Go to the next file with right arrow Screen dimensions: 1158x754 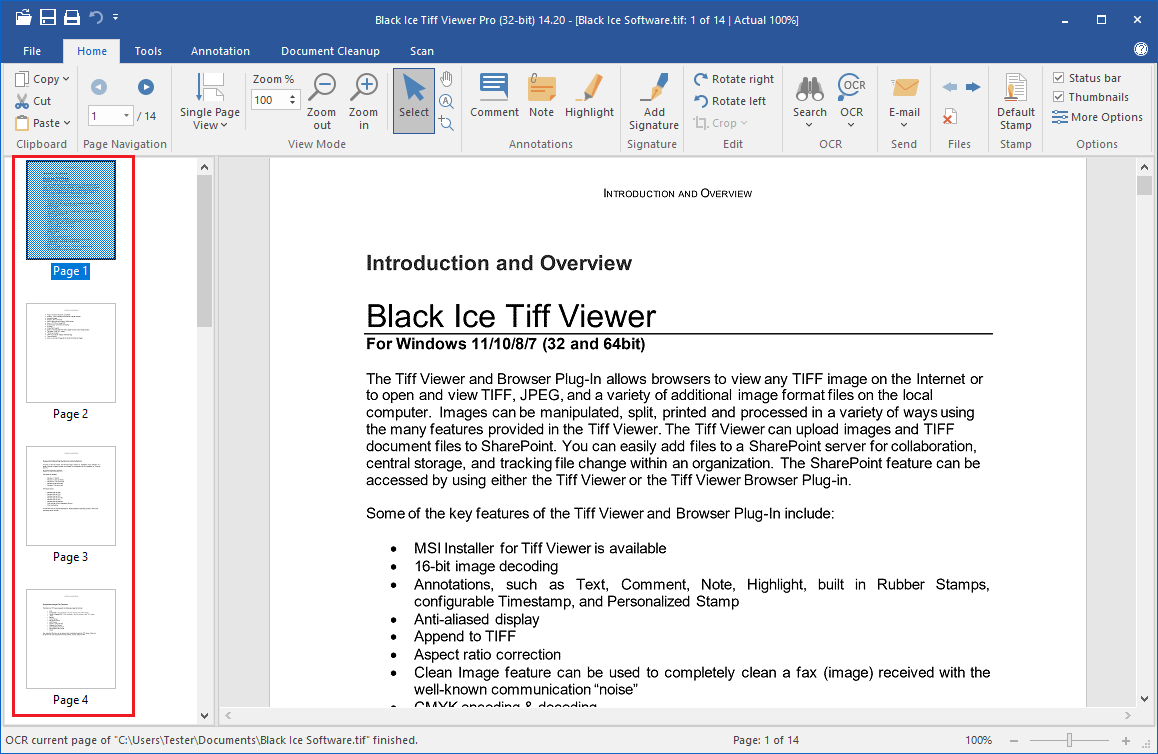pyautogui.click(x=973, y=87)
